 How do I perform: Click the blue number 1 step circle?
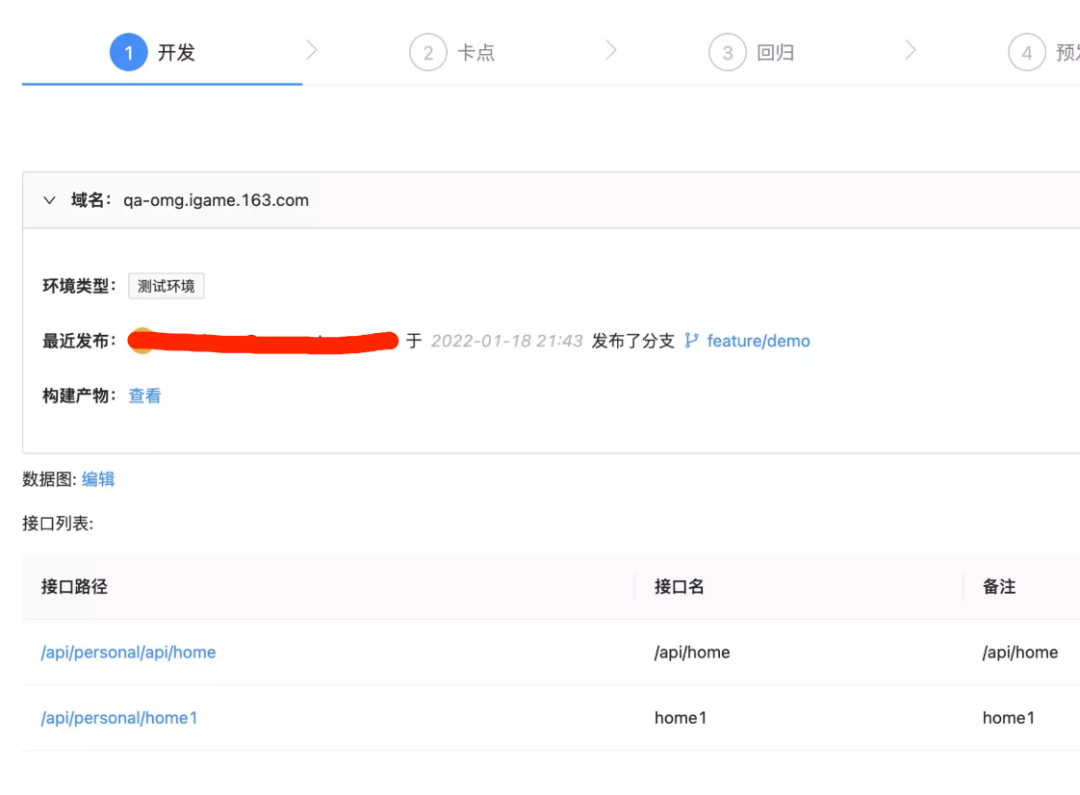tap(129, 52)
